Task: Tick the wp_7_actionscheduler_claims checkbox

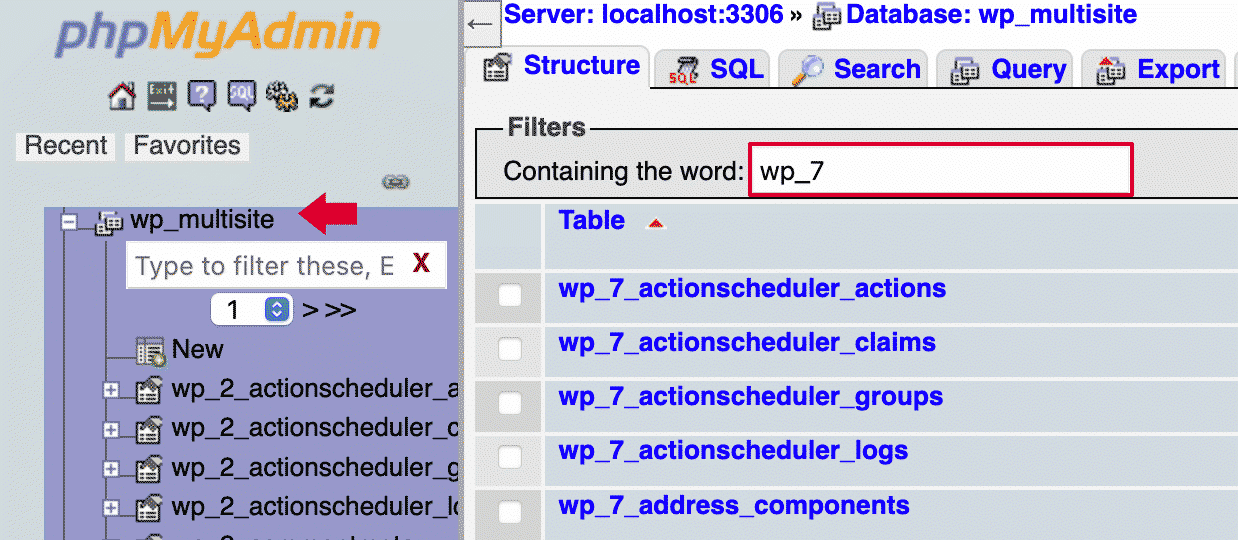Action: tap(510, 349)
